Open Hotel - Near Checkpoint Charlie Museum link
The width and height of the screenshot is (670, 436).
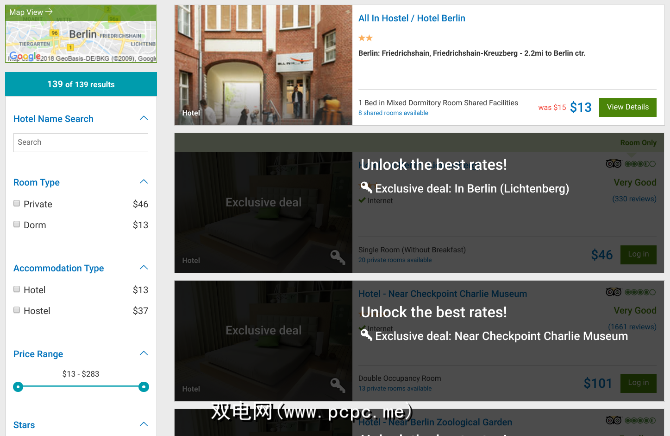pyautogui.click(x=442, y=294)
